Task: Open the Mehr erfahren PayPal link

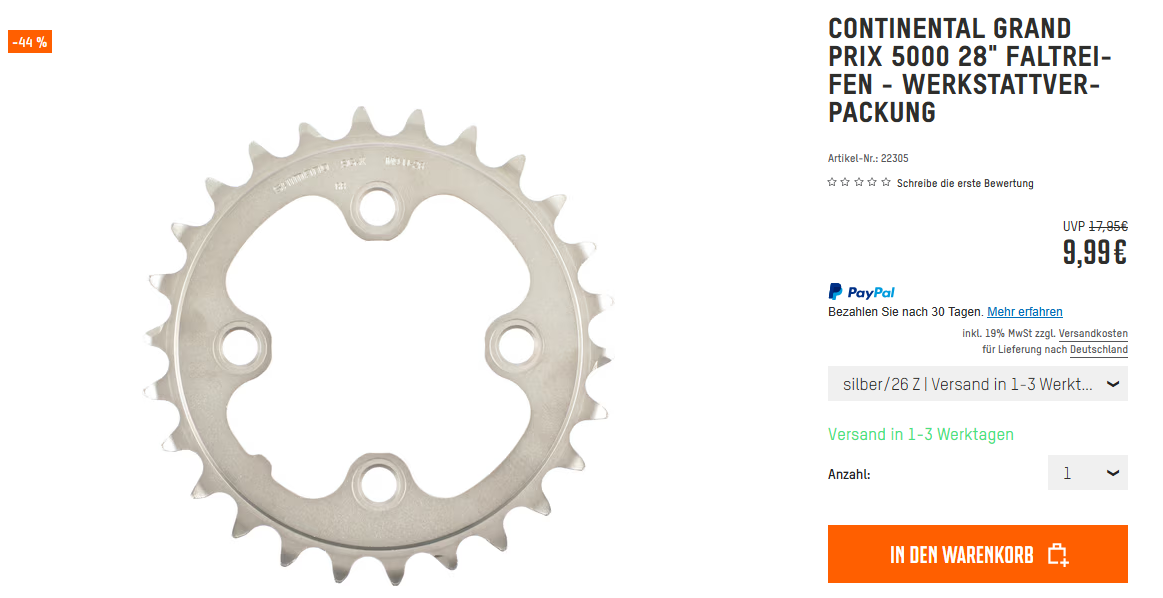Action: [1025, 312]
